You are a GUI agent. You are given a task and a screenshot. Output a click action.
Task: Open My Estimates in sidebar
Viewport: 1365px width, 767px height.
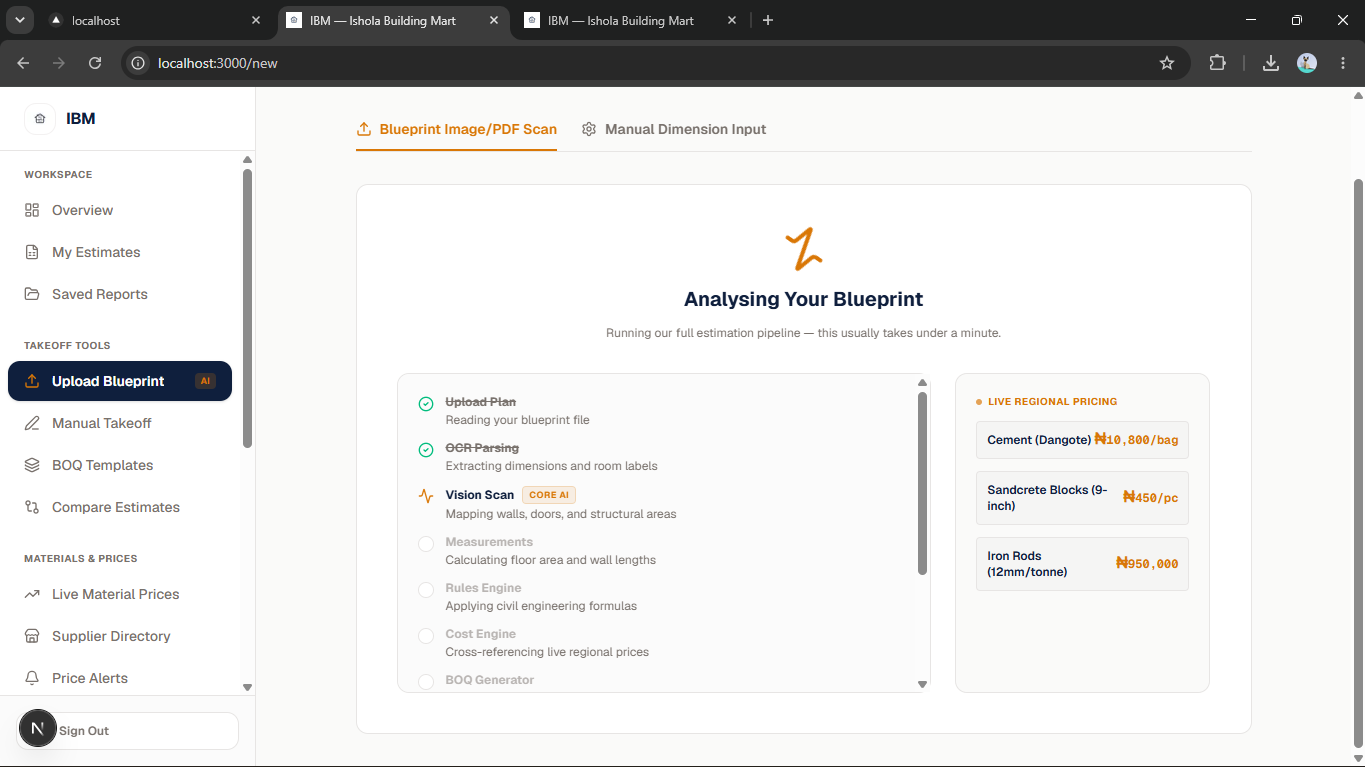120,252
